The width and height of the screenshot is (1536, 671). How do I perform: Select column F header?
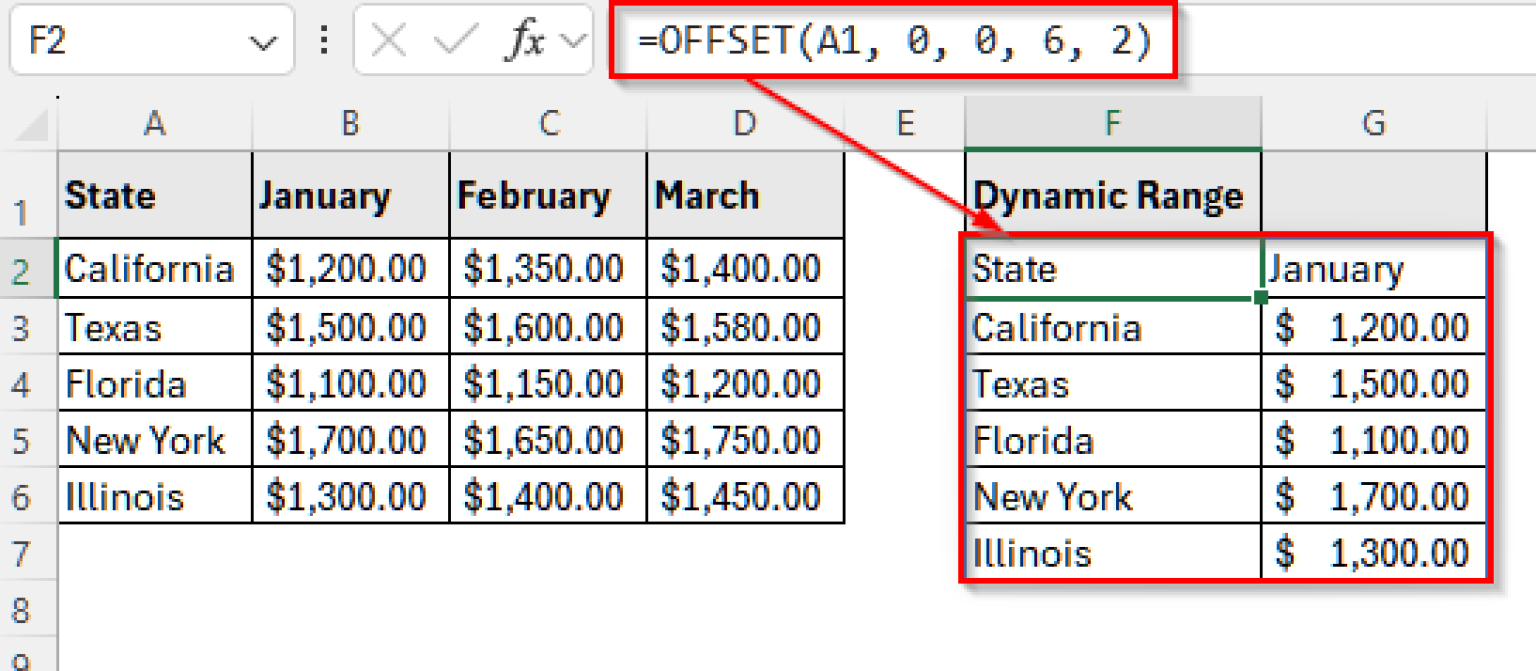point(1111,122)
